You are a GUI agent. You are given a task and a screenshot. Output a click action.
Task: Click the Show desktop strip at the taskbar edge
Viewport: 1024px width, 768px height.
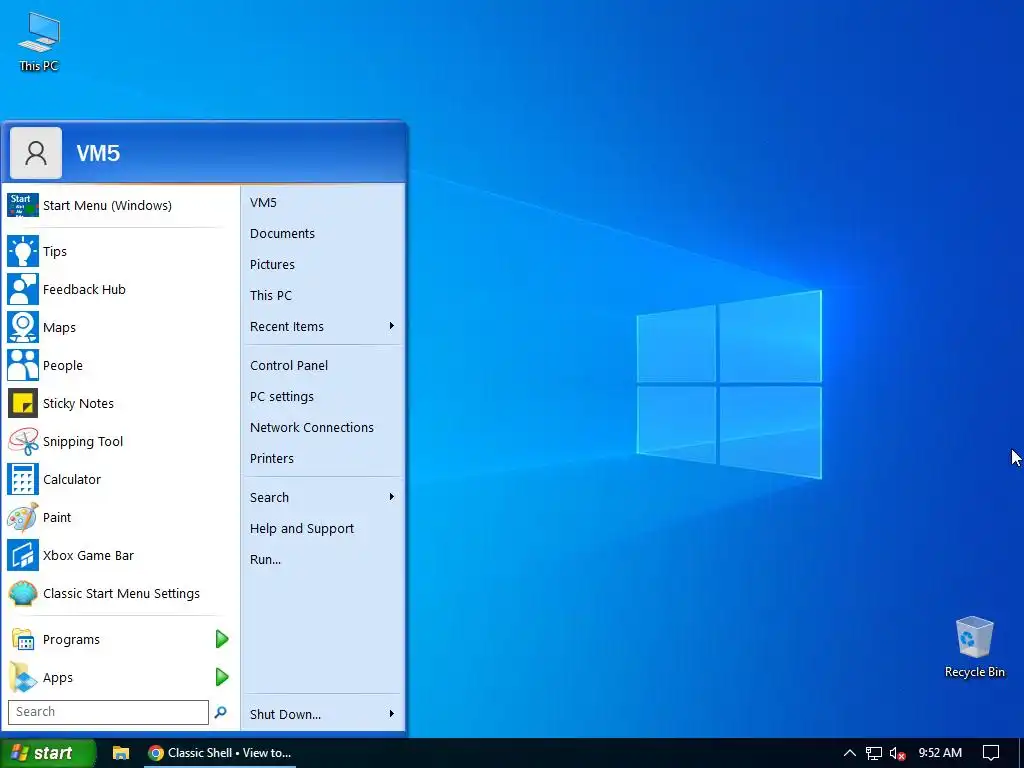click(1021, 753)
